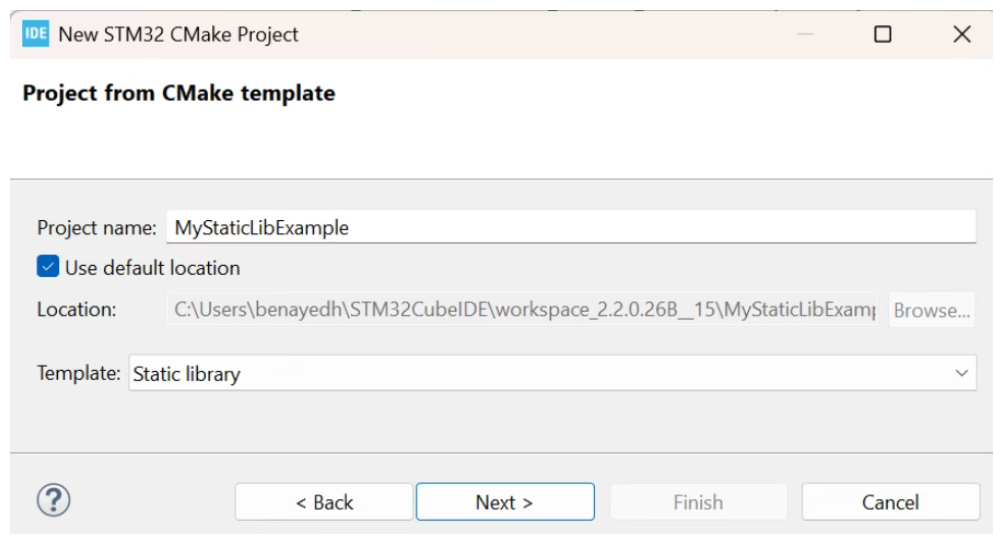Open the 'Static library' template combo box
The width and height of the screenshot is (1004, 539).
[x=553, y=373]
